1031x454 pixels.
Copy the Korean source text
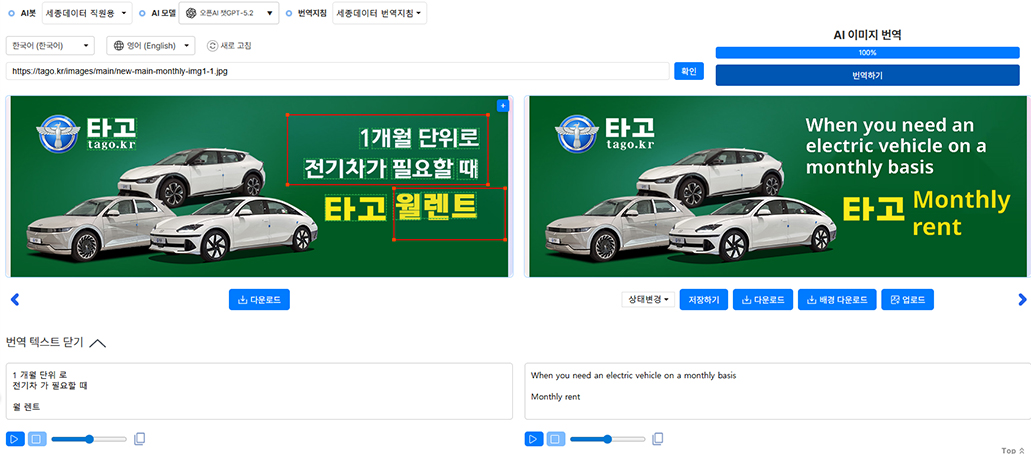tap(140, 439)
